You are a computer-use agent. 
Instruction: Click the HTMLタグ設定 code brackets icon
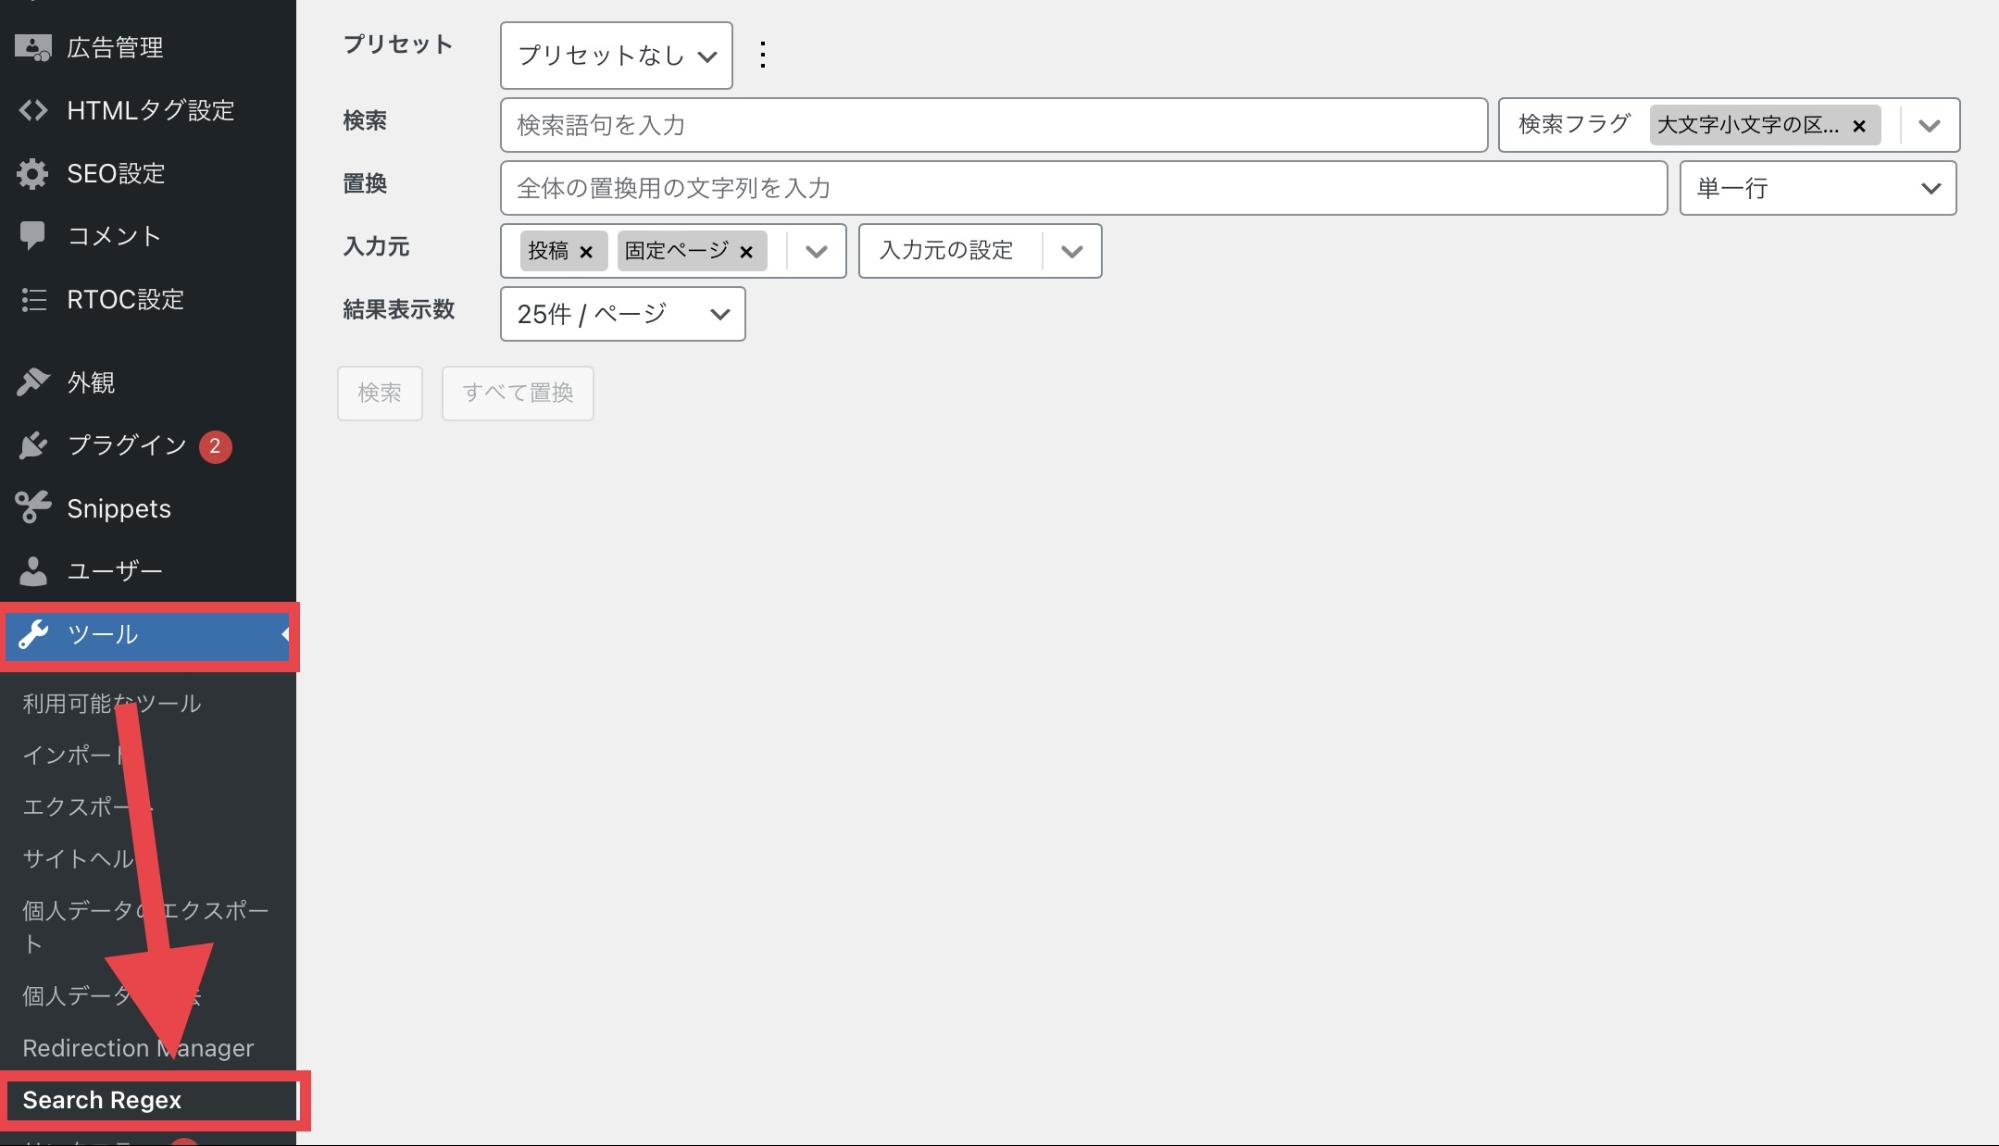tap(33, 110)
